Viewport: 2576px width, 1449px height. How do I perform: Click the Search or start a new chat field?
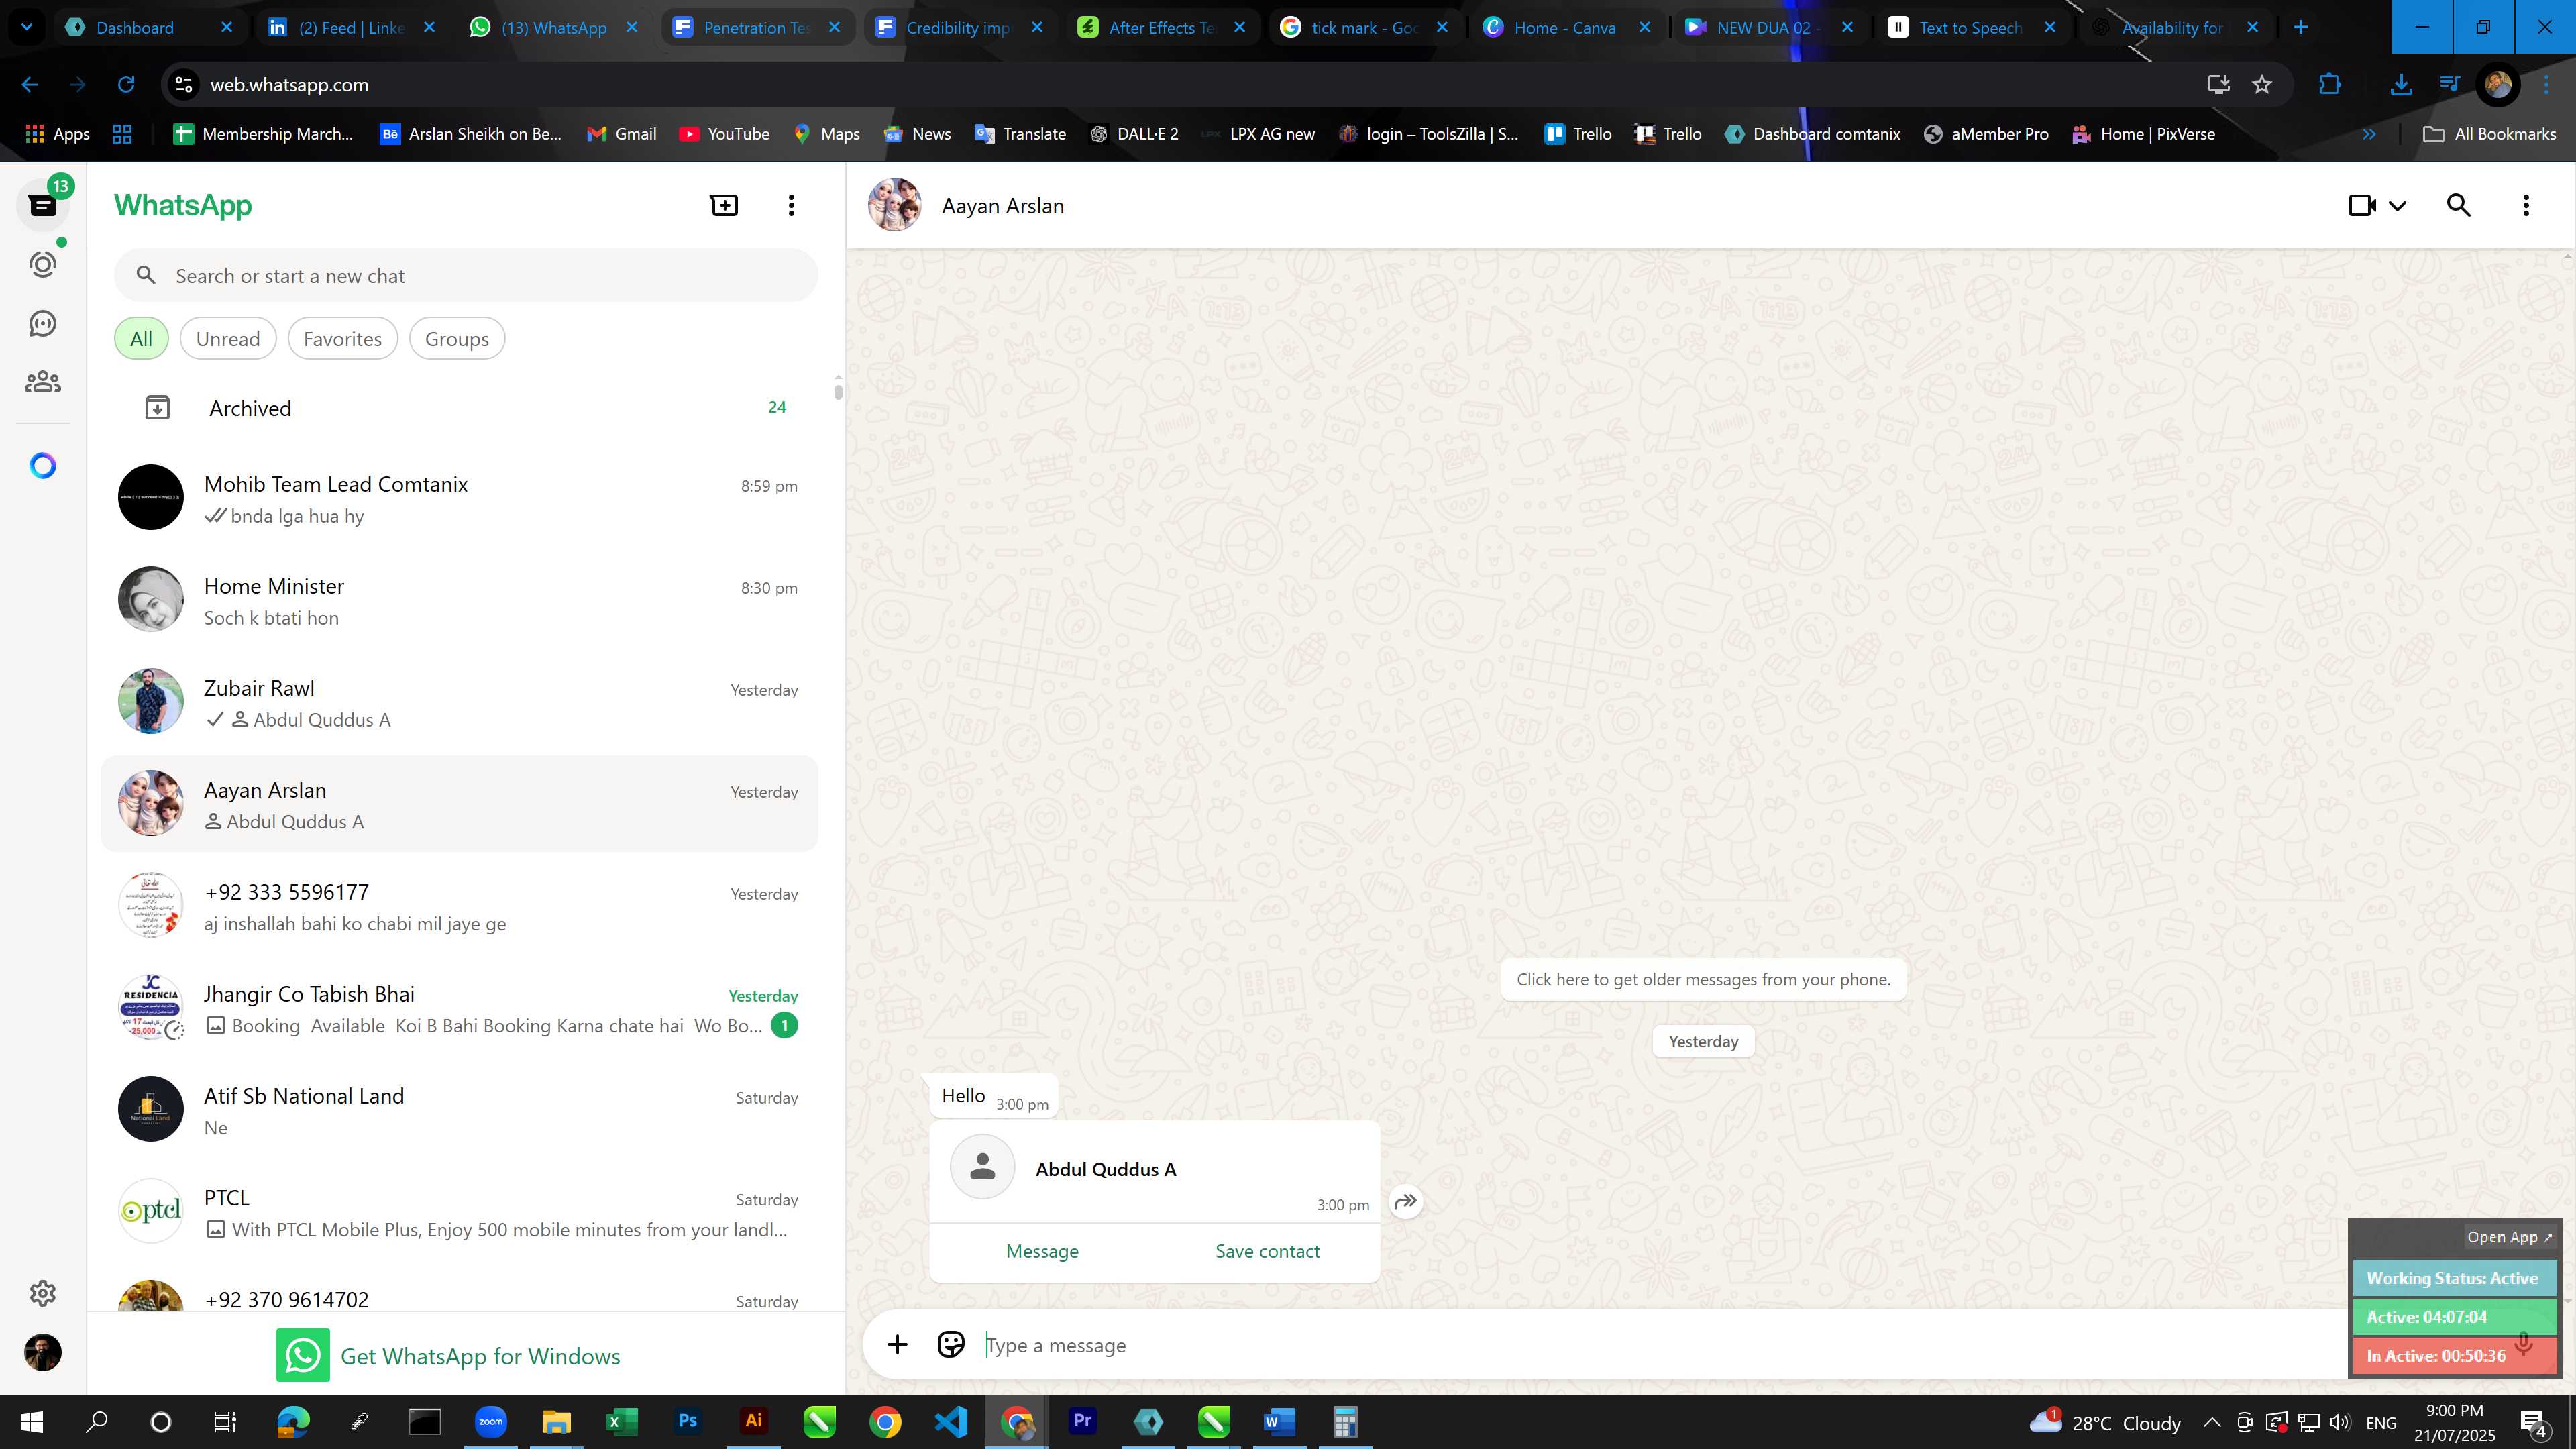pyautogui.click(x=466, y=276)
